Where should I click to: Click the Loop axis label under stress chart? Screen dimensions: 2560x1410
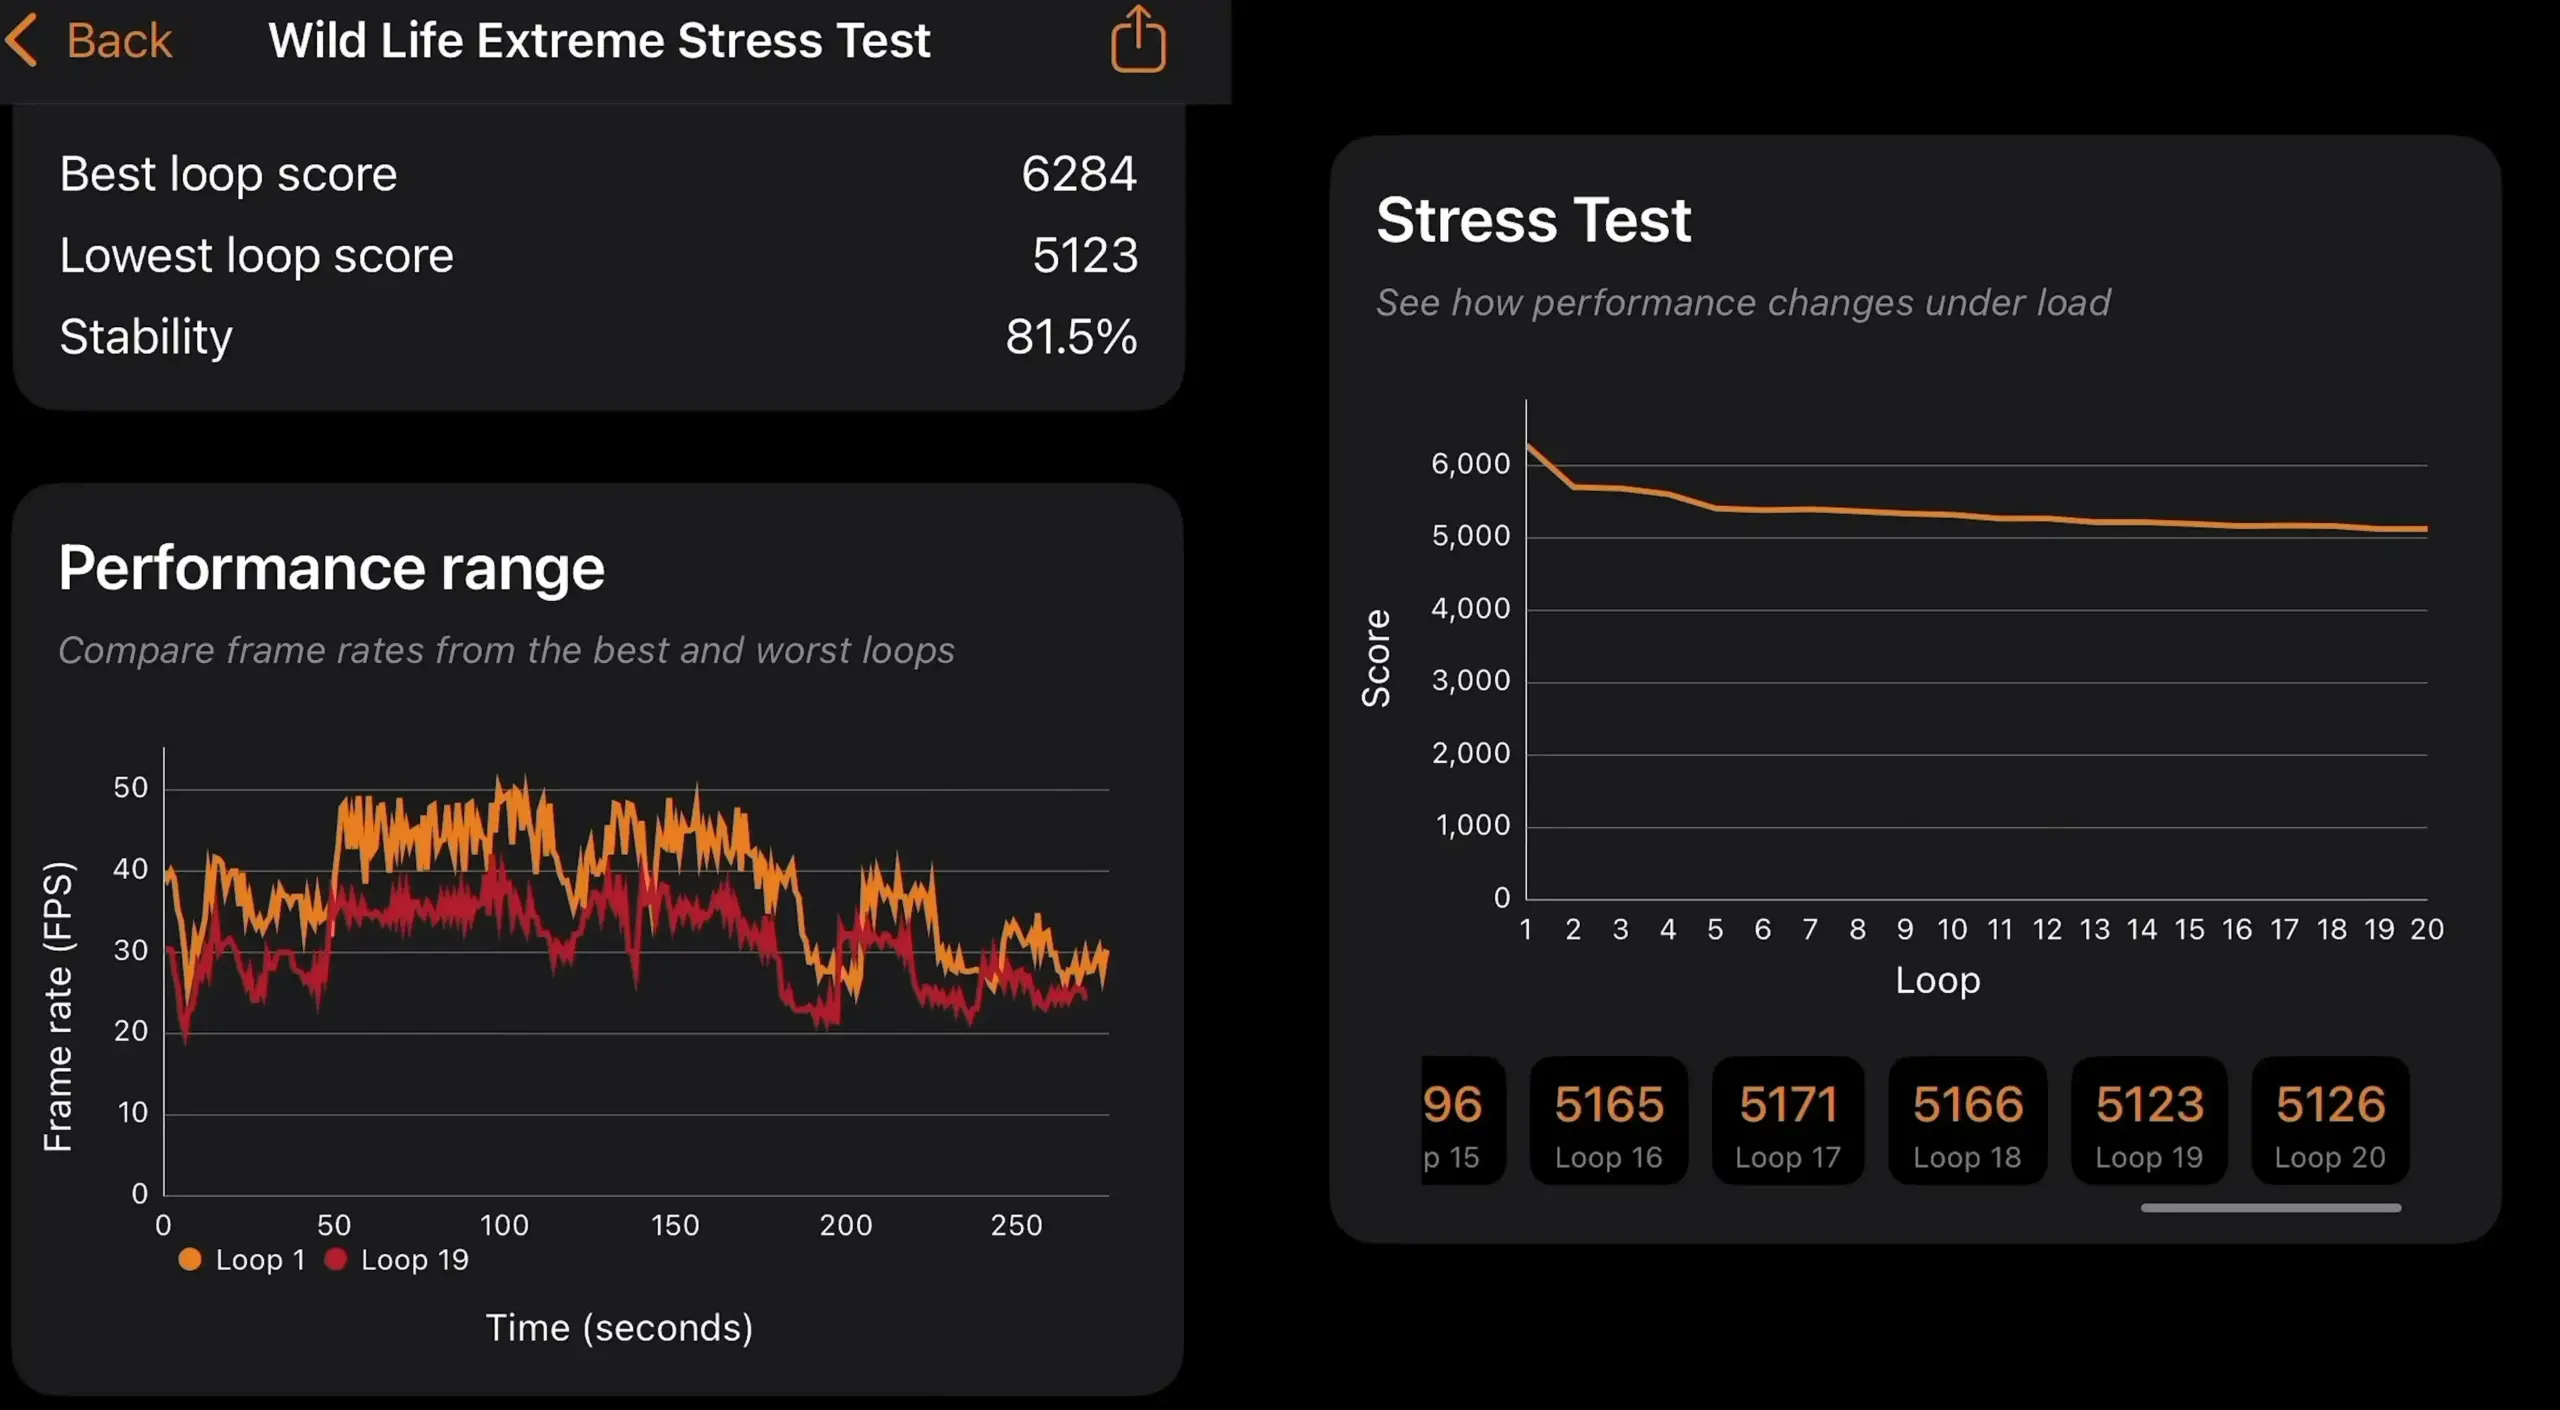point(1937,981)
